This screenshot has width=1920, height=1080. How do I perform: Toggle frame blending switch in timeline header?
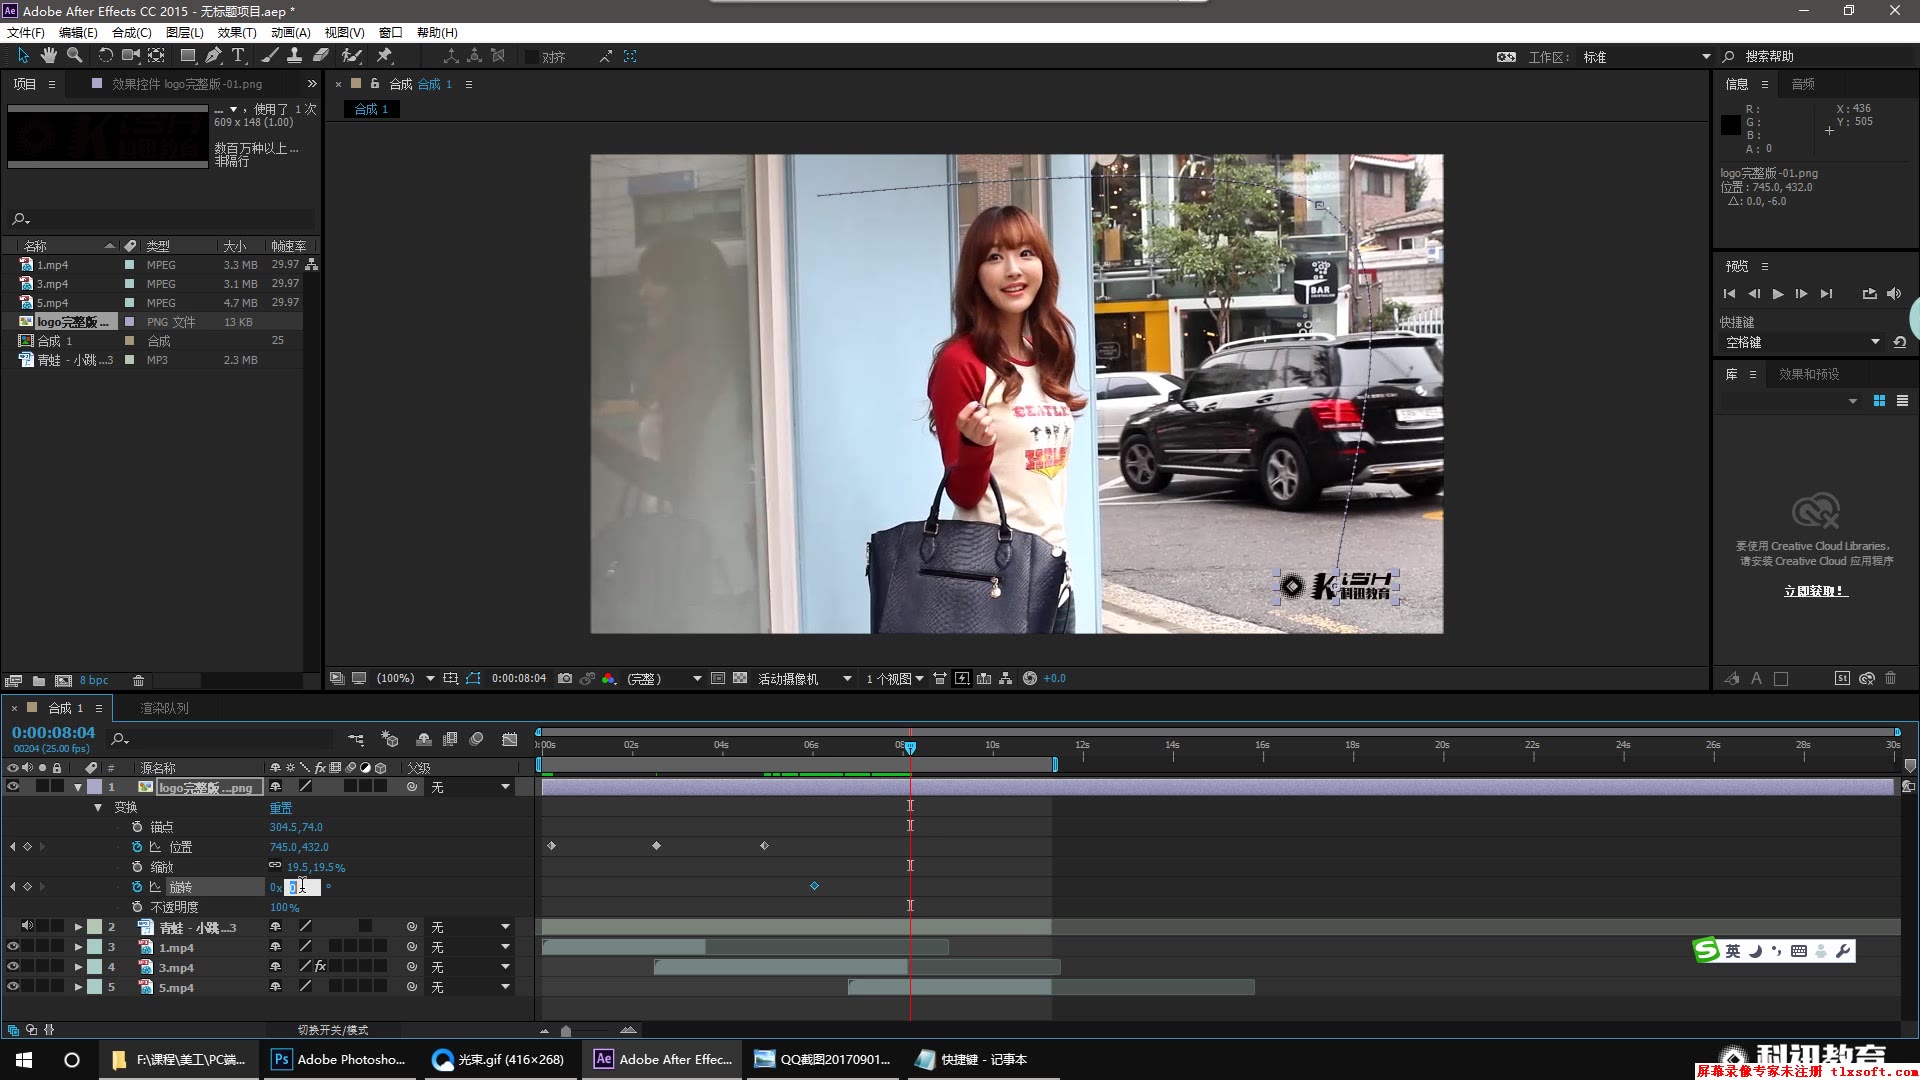pos(450,739)
